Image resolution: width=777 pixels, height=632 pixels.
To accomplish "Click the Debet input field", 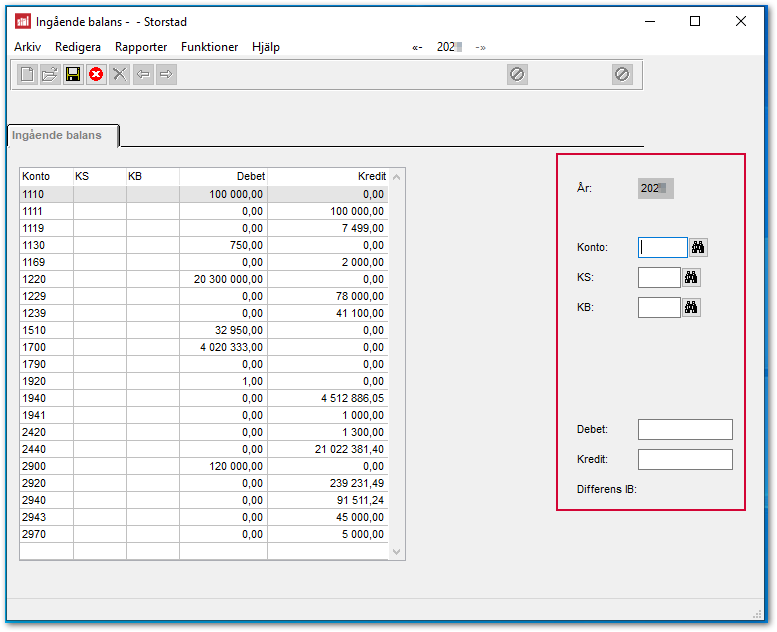I will 685,429.
